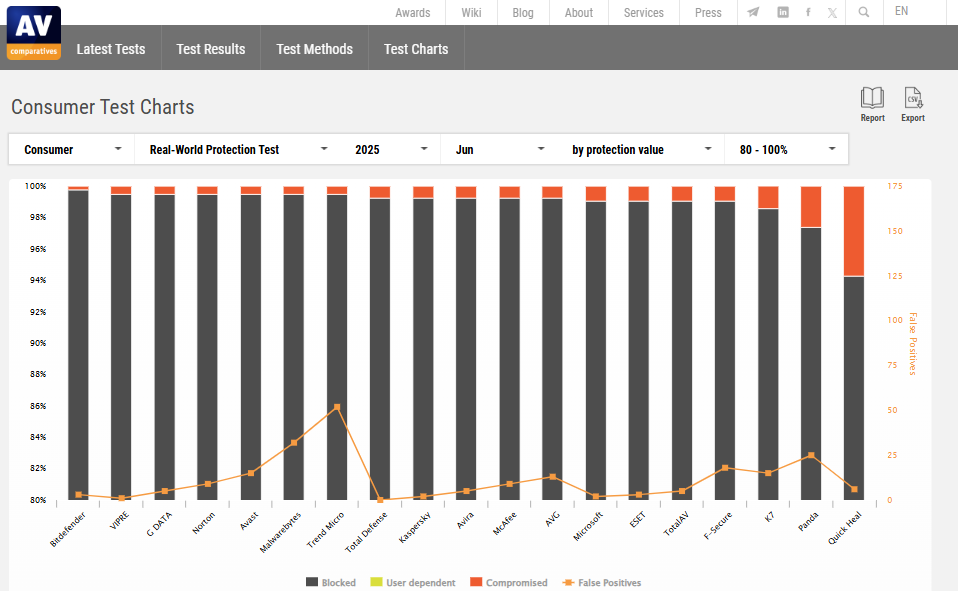
Task: Open the Latest Tests menu
Action: pos(111,49)
